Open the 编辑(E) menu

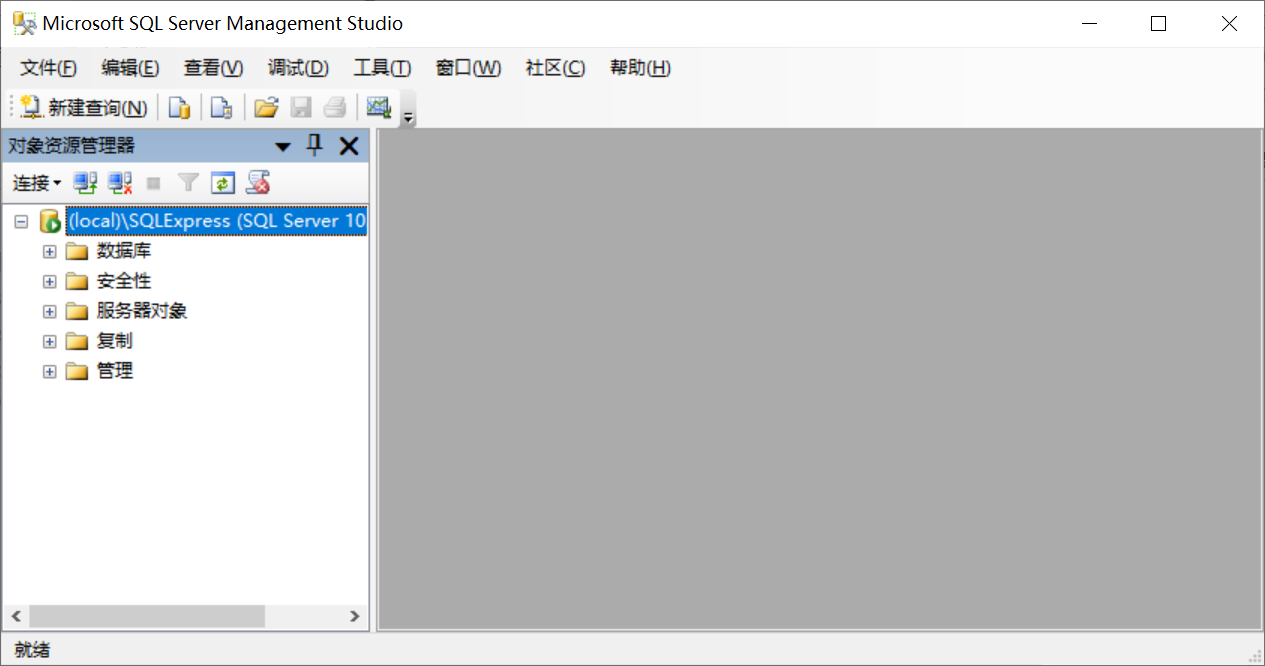130,68
